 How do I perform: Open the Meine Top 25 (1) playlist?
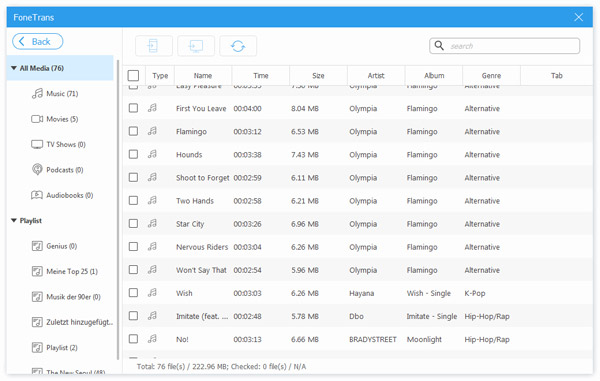[x=65, y=271]
